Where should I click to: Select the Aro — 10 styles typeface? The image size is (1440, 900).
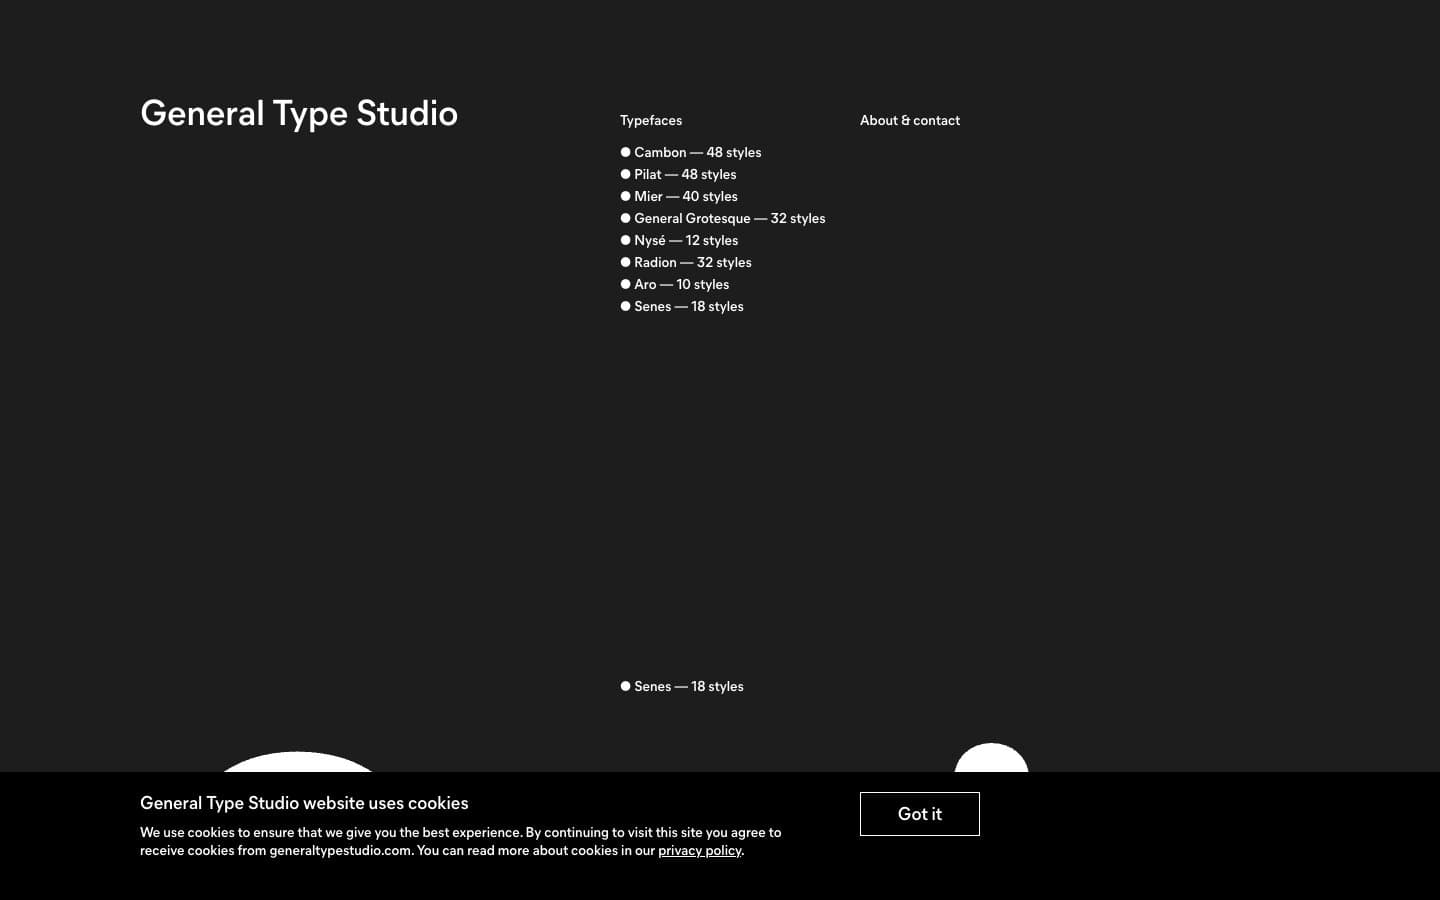(x=682, y=284)
